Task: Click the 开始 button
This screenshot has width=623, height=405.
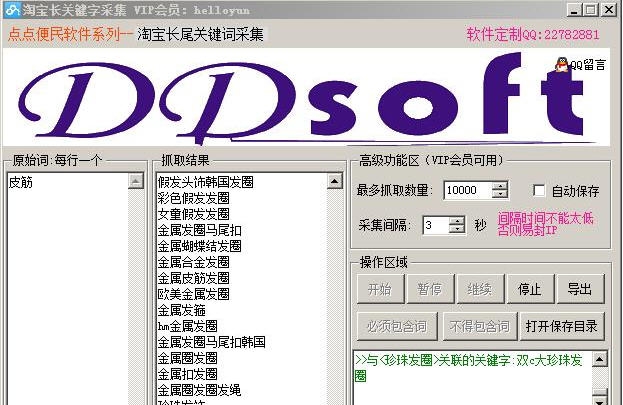Action: (x=380, y=289)
